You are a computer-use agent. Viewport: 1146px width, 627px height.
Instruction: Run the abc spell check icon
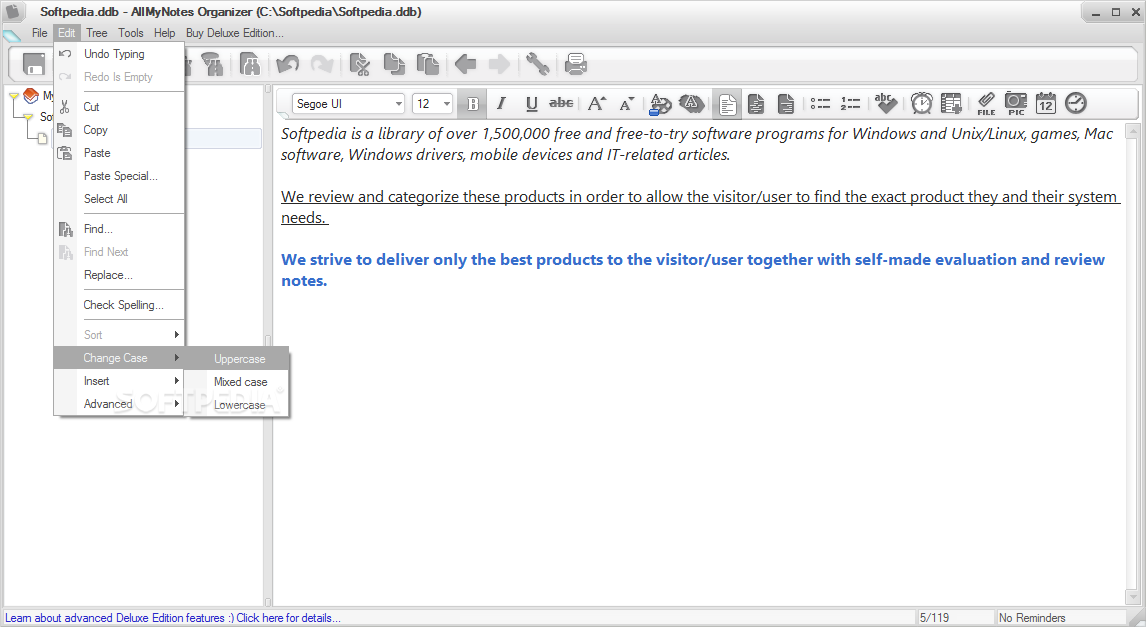pos(885,104)
